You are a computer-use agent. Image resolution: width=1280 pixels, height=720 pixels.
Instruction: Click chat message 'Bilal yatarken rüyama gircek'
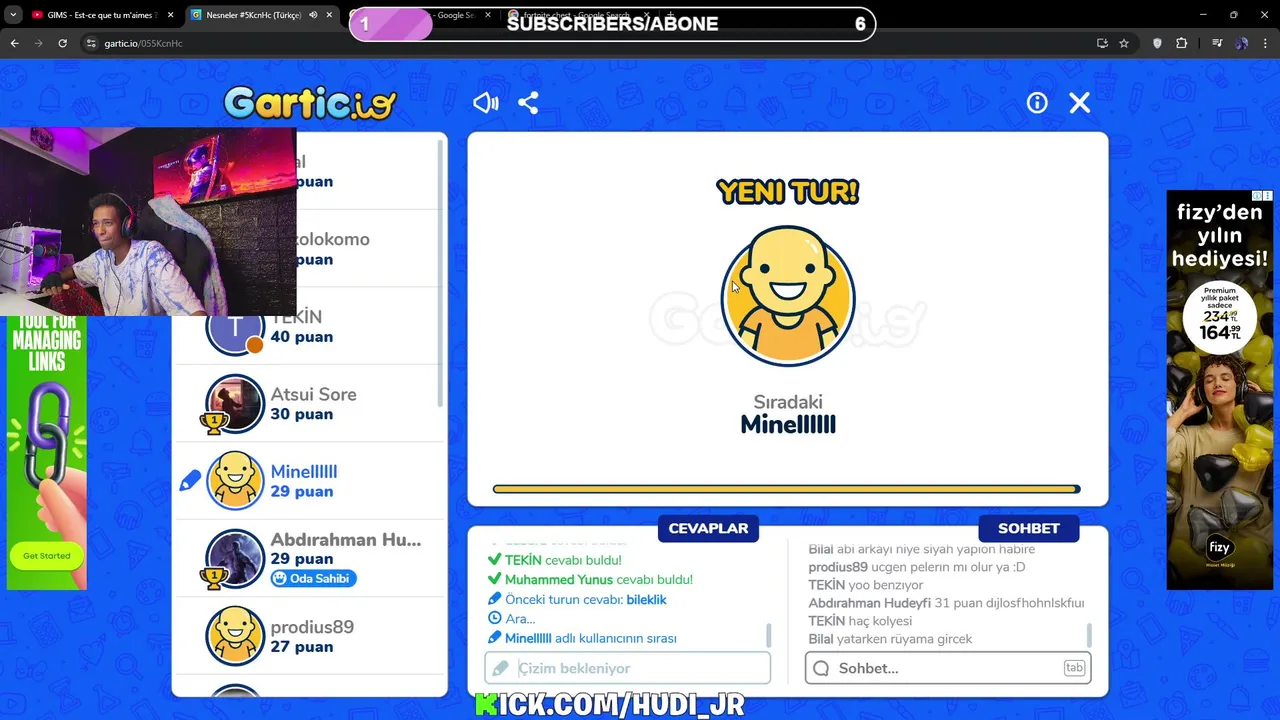click(890, 639)
